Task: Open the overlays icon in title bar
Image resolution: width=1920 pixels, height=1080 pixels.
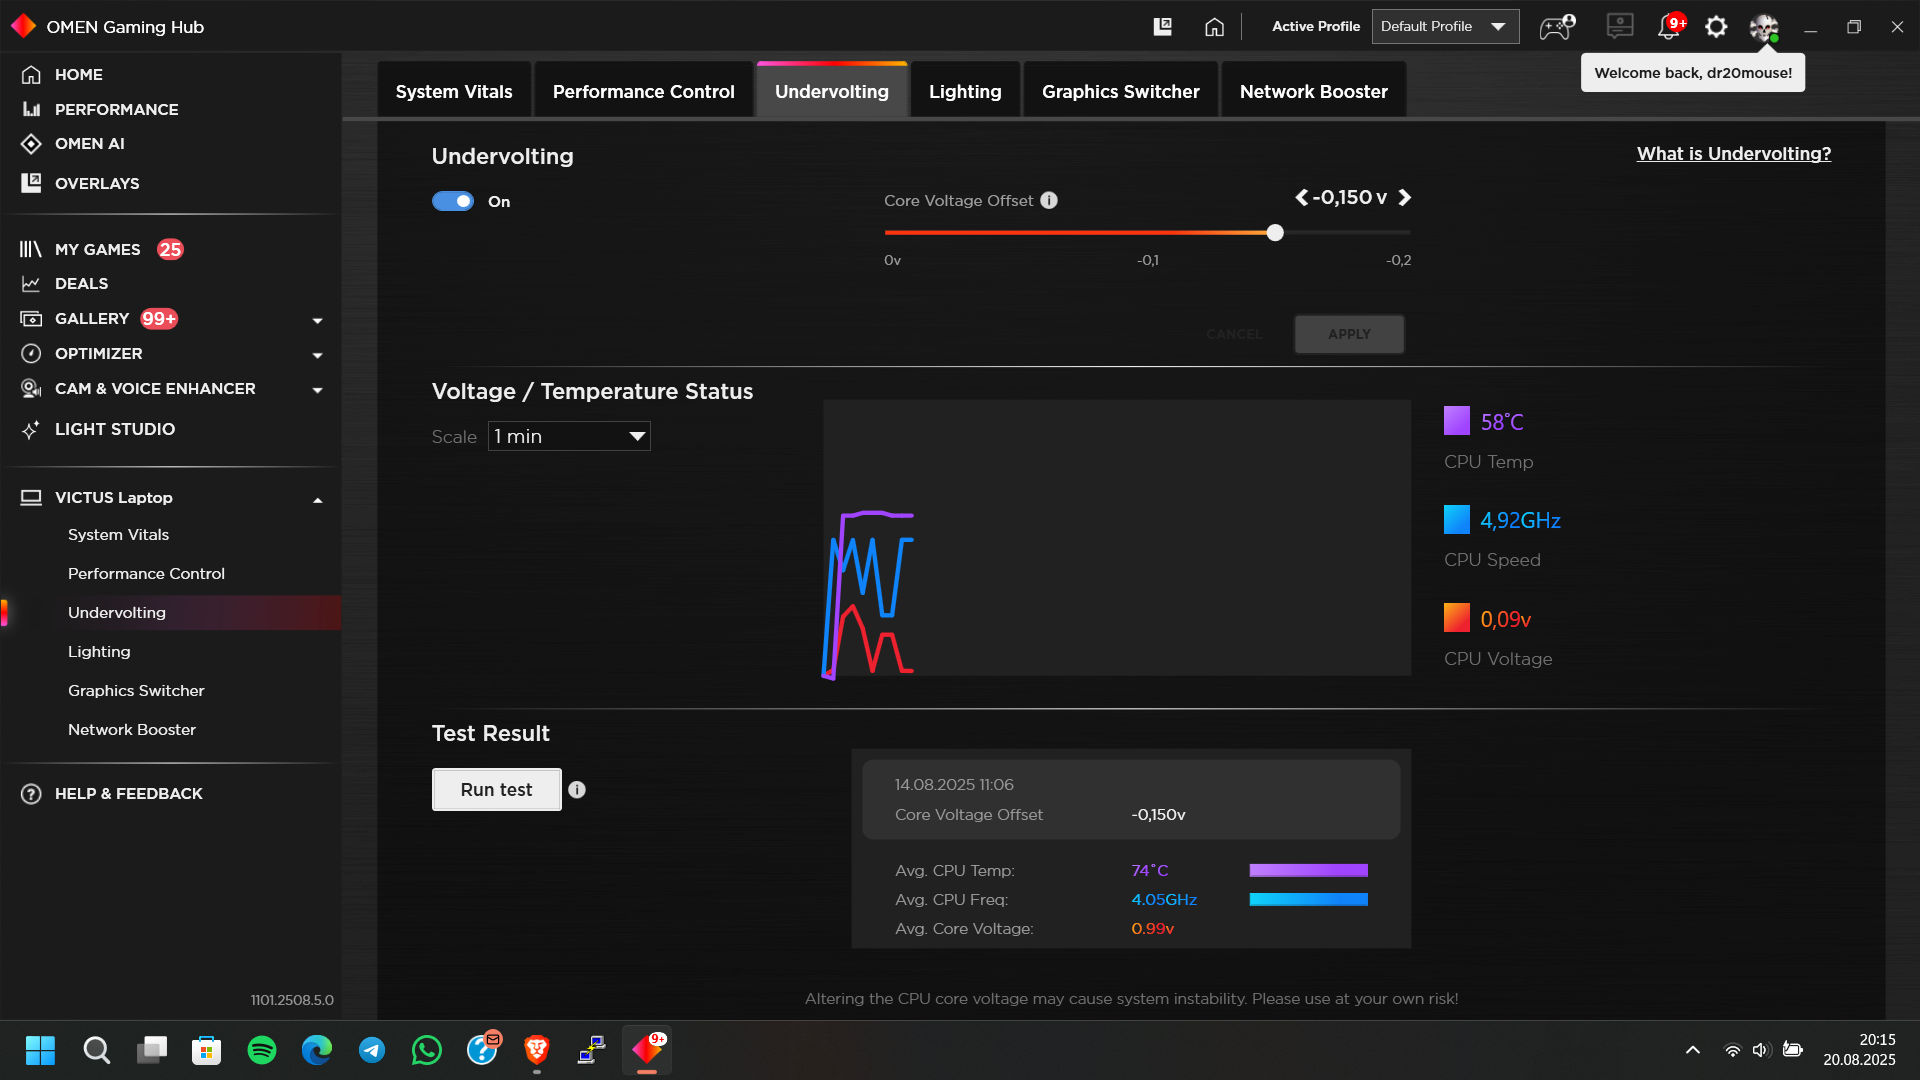Action: click(x=1162, y=27)
